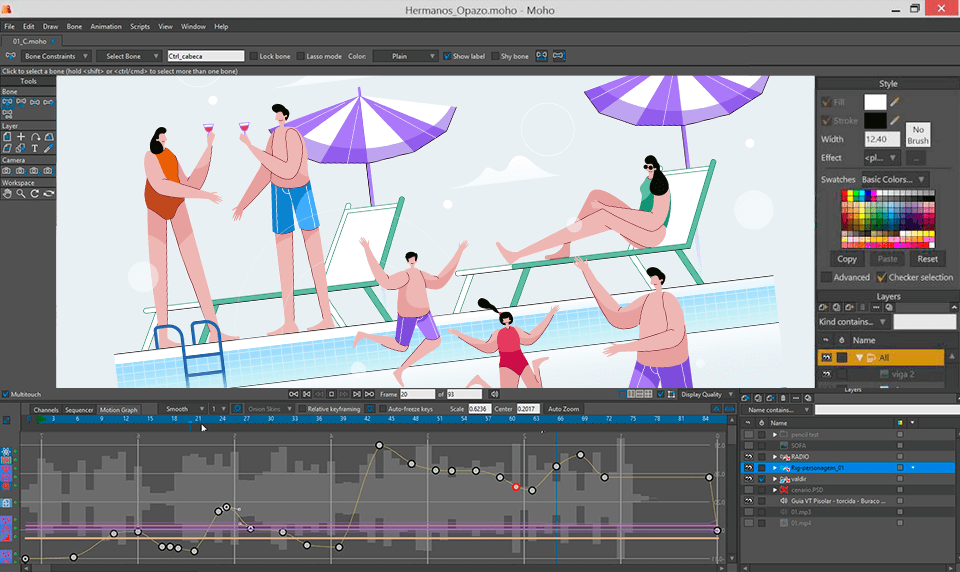Enable the Lock bone checkbox
Screen dimensions: 960x572
(254, 56)
